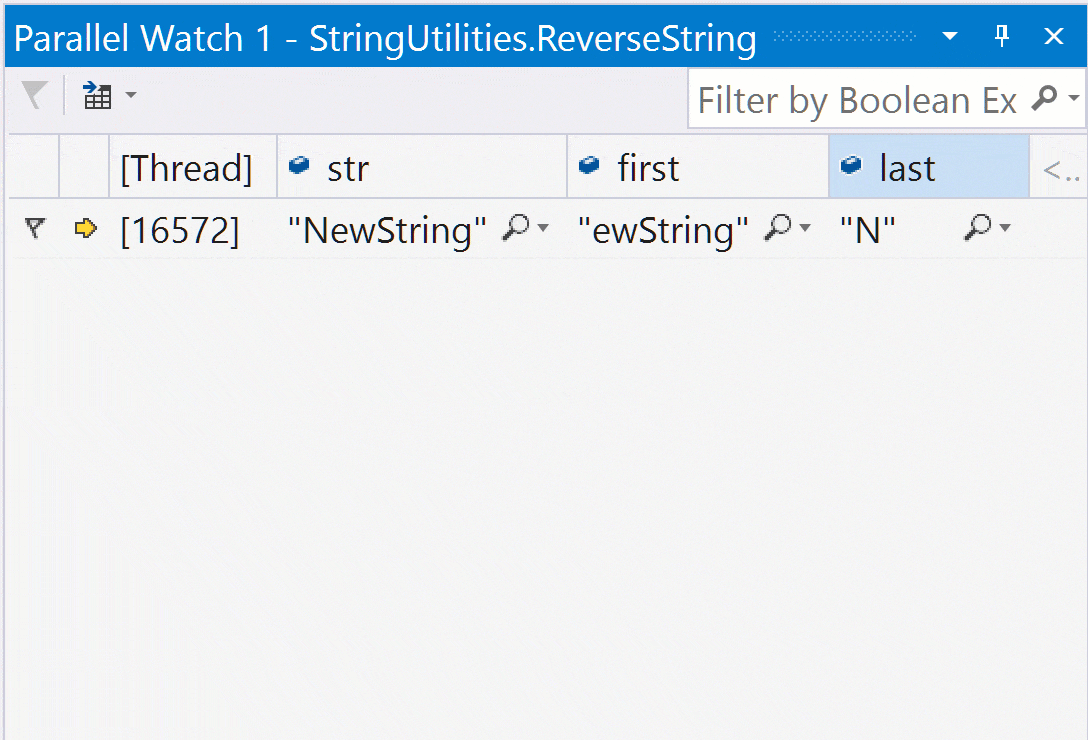Open the dropdown arrow beside the export icon
Viewport: 1088px width, 740px height.
click(131, 97)
